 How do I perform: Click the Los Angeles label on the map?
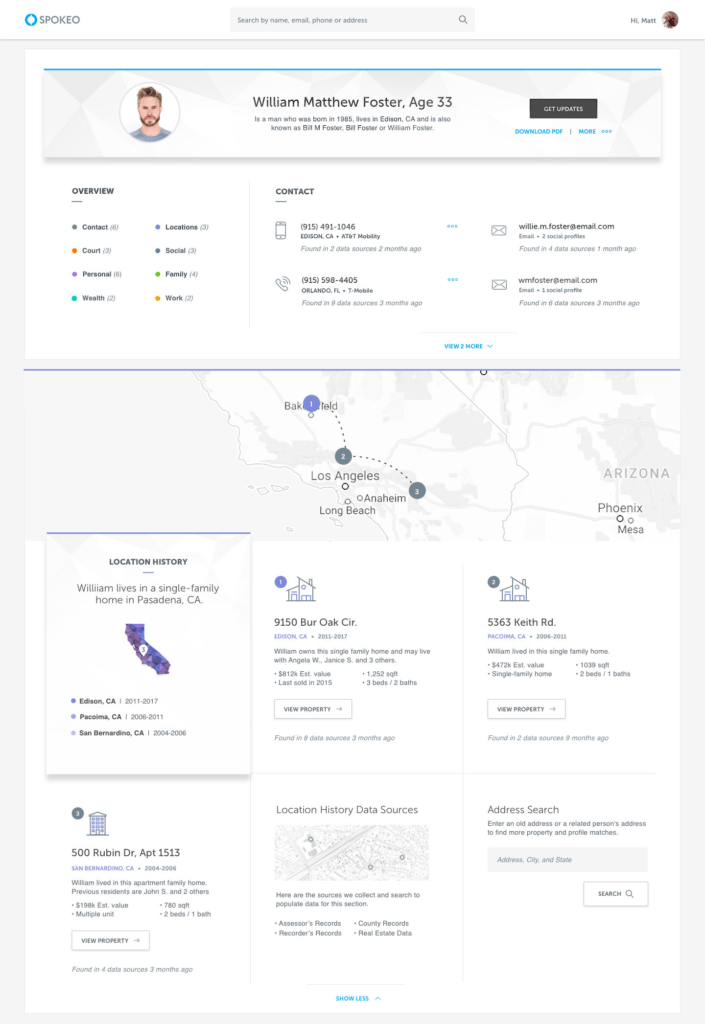pyautogui.click(x=345, y=475)
